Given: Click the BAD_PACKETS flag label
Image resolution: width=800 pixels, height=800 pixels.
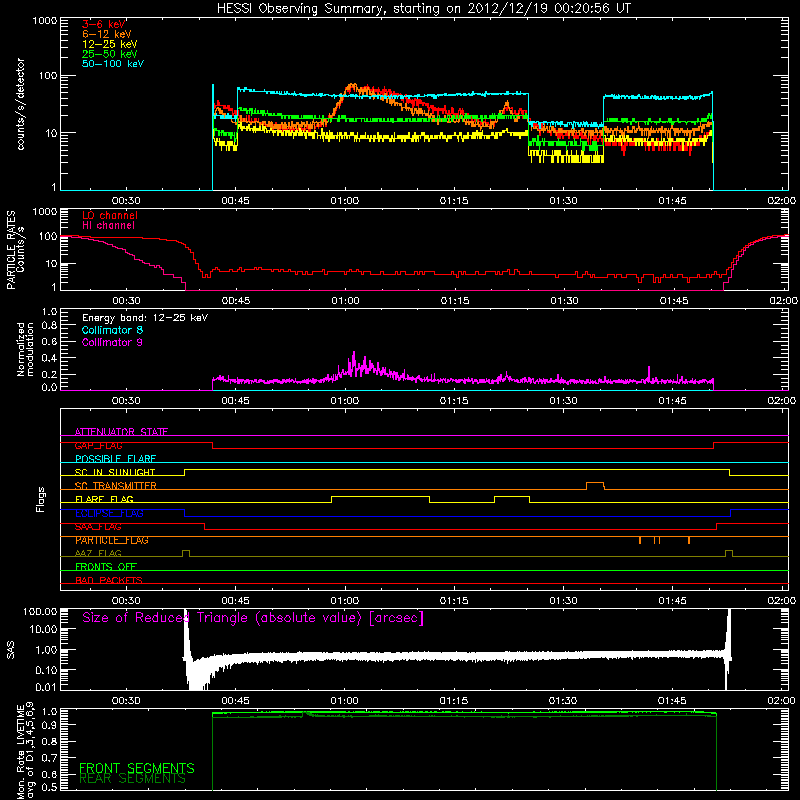Looking at the screenshot, I should point(109,580).
